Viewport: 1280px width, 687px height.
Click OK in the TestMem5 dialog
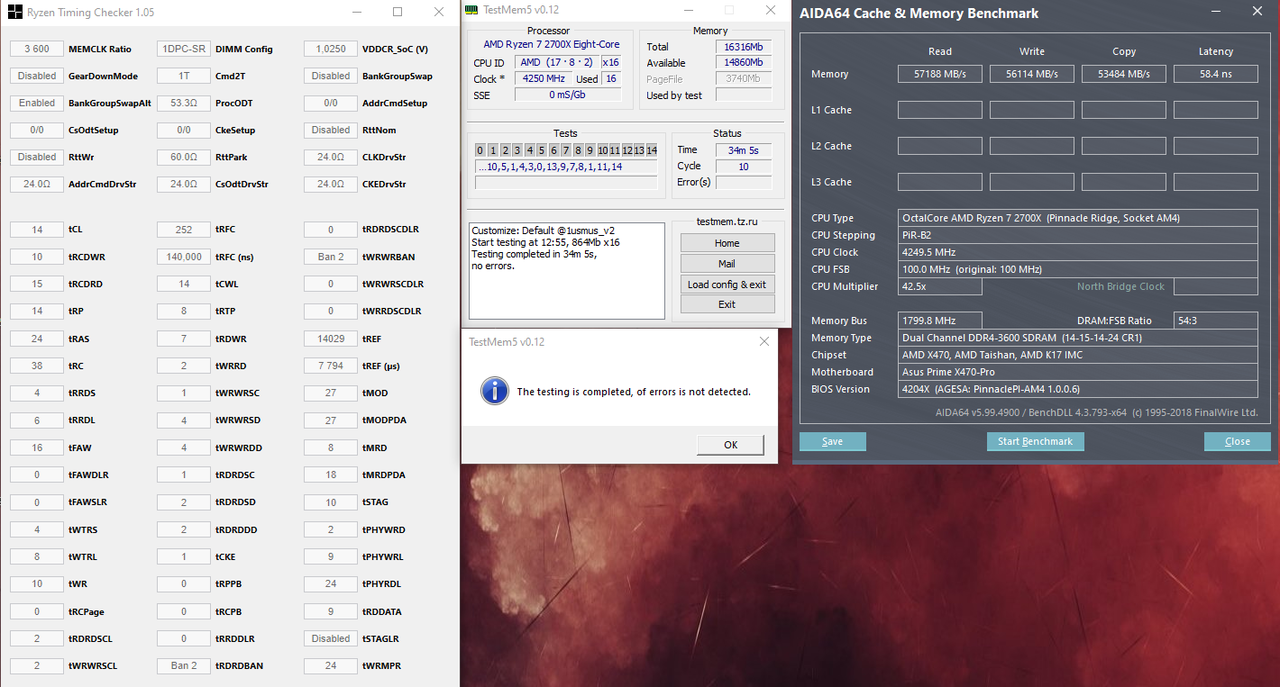(x=730, y=445)
